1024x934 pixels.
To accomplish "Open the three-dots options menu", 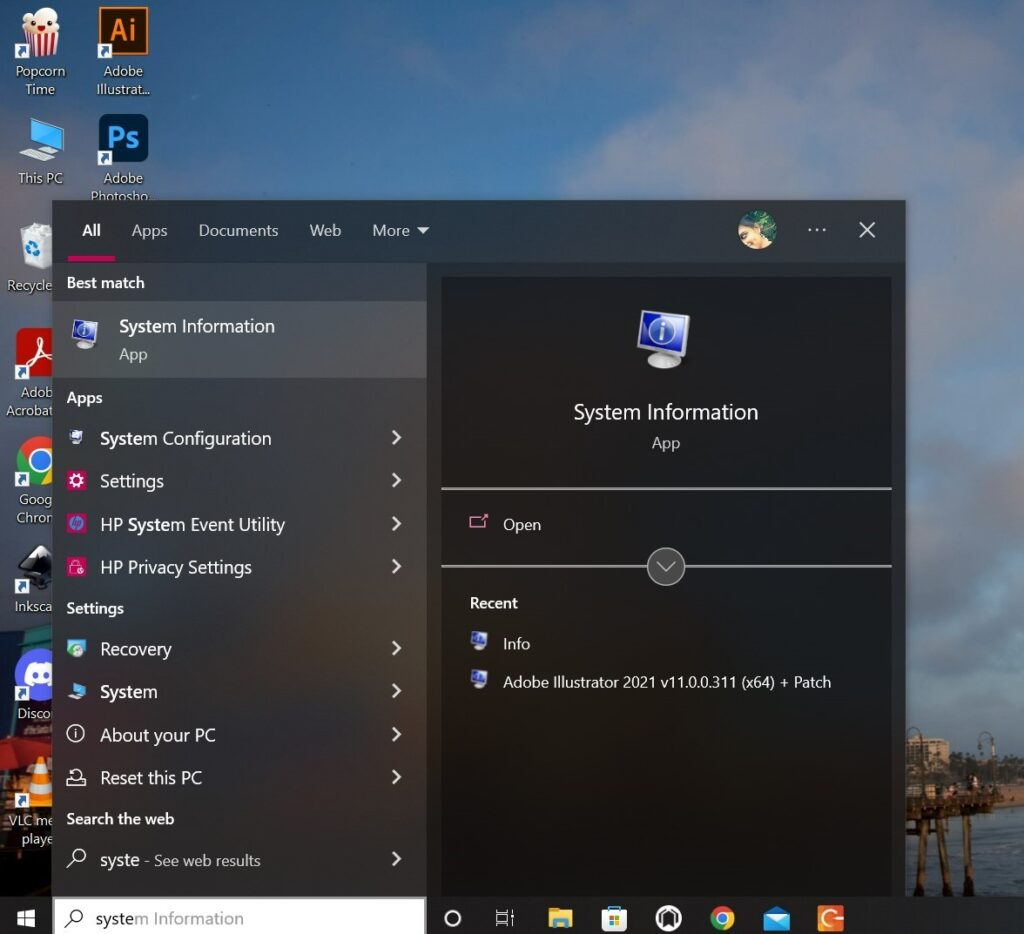I will (x=817, y=230).
